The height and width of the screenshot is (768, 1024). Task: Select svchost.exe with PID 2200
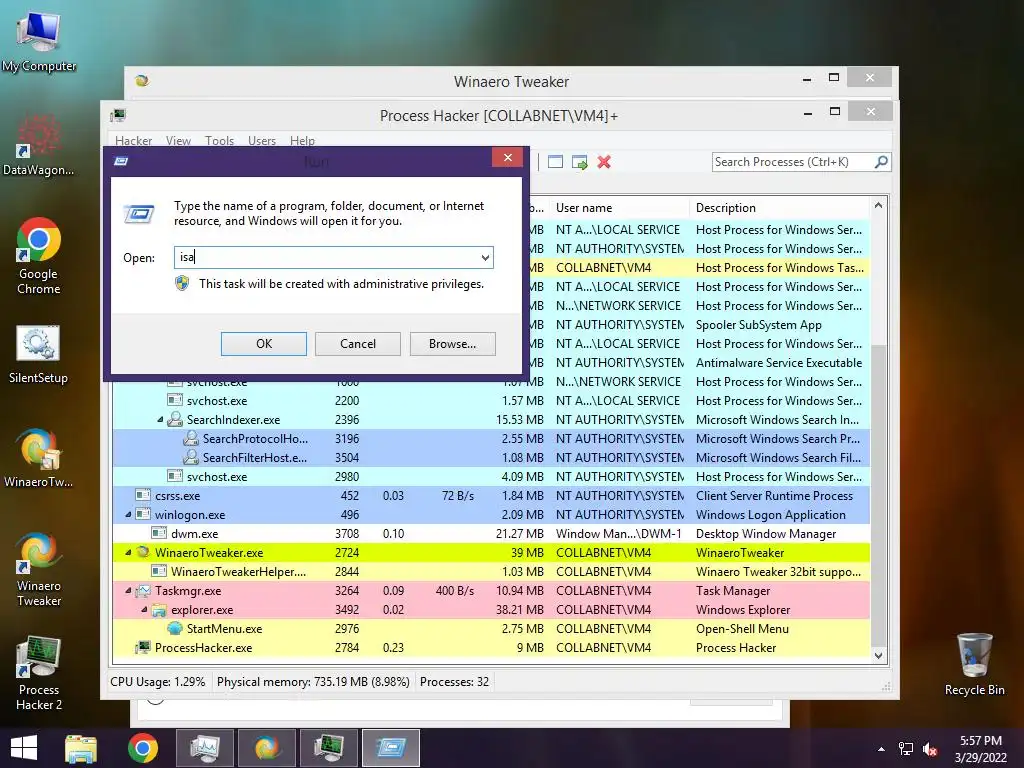point(491,401)
